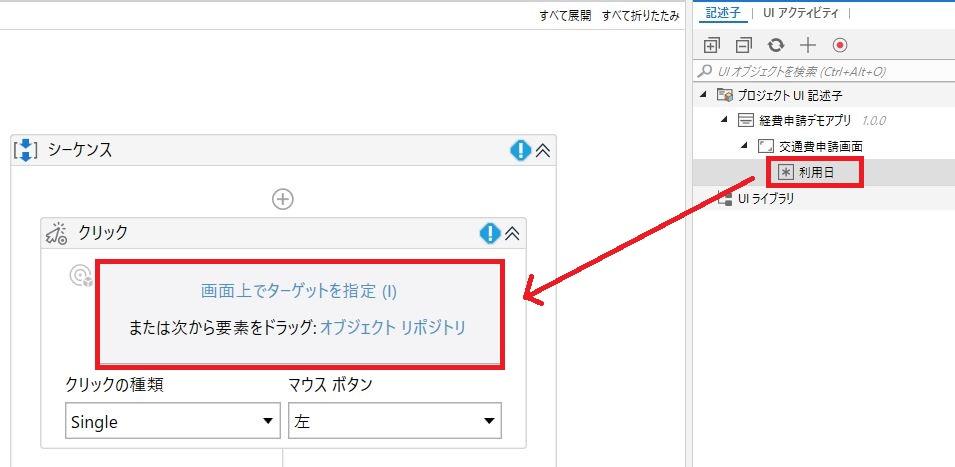Click the クリック activity mouse icon
Image resolution: width=955 pixels, height=467 pixels.
click(x=57, y=233)
